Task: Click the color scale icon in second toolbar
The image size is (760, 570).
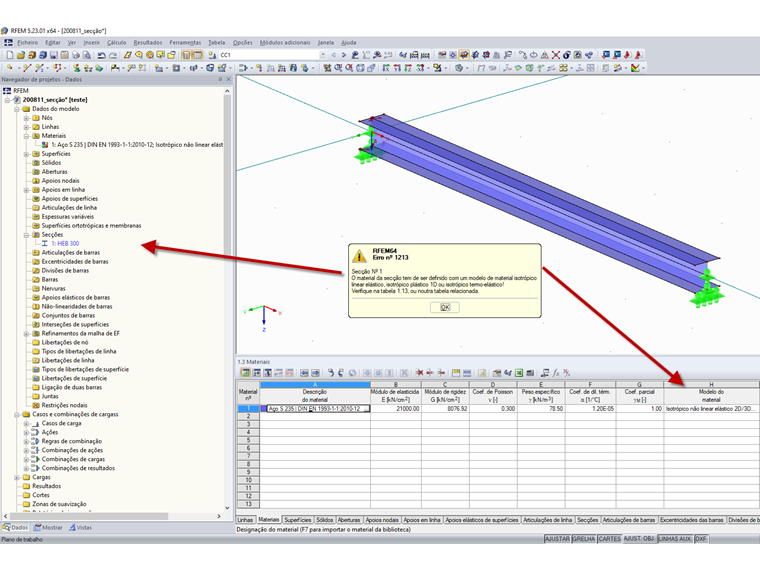Action: pyautogui.click(x=635, y=68)
